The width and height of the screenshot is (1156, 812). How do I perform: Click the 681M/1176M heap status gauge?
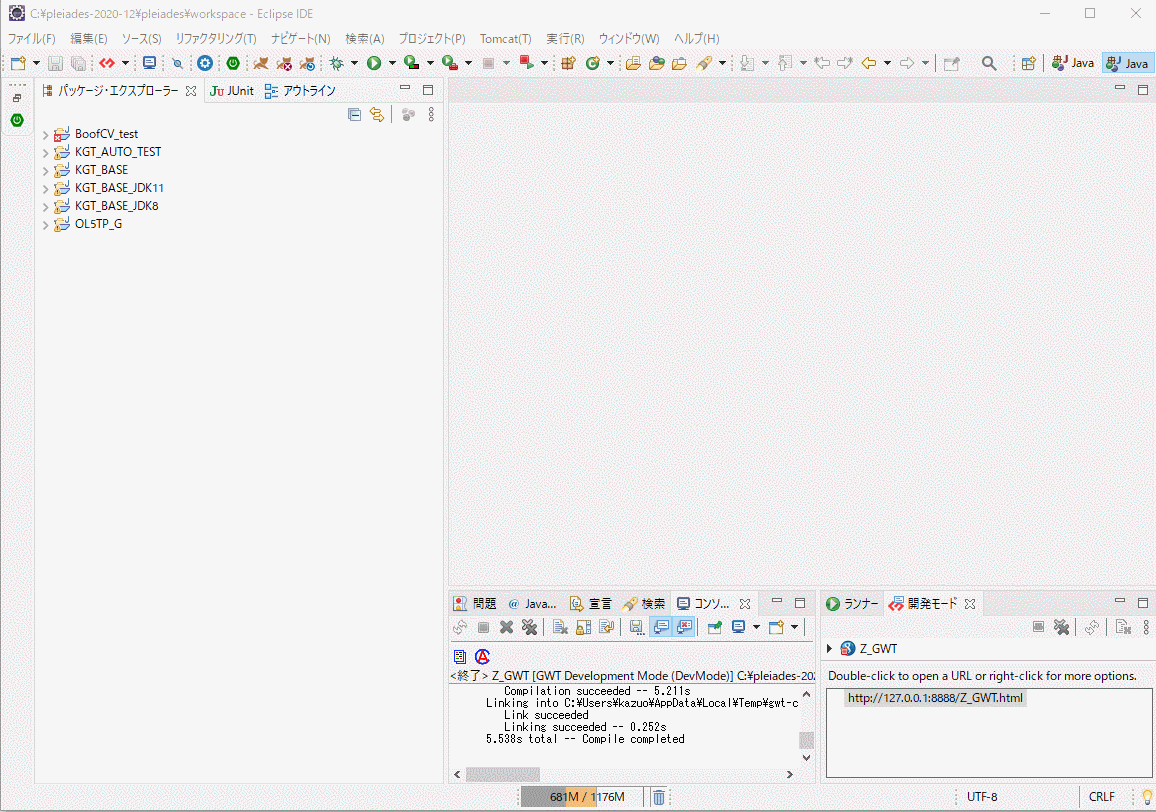click(x=583, y=796)
